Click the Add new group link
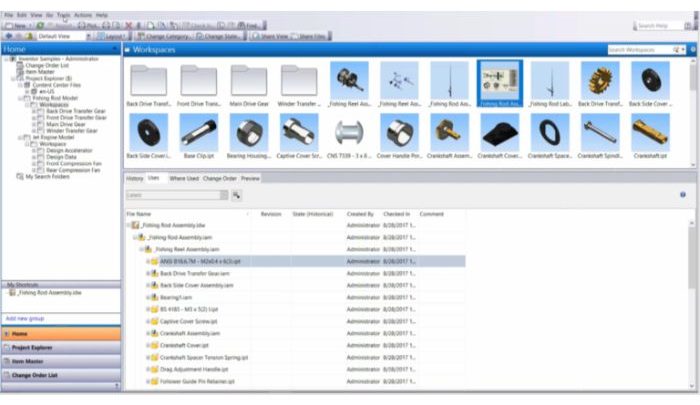Screen dimensions: 700x405 click(23, 318)
